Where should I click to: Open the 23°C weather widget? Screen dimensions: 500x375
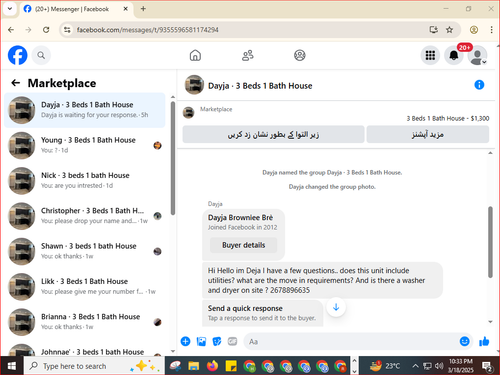[385, 366]
